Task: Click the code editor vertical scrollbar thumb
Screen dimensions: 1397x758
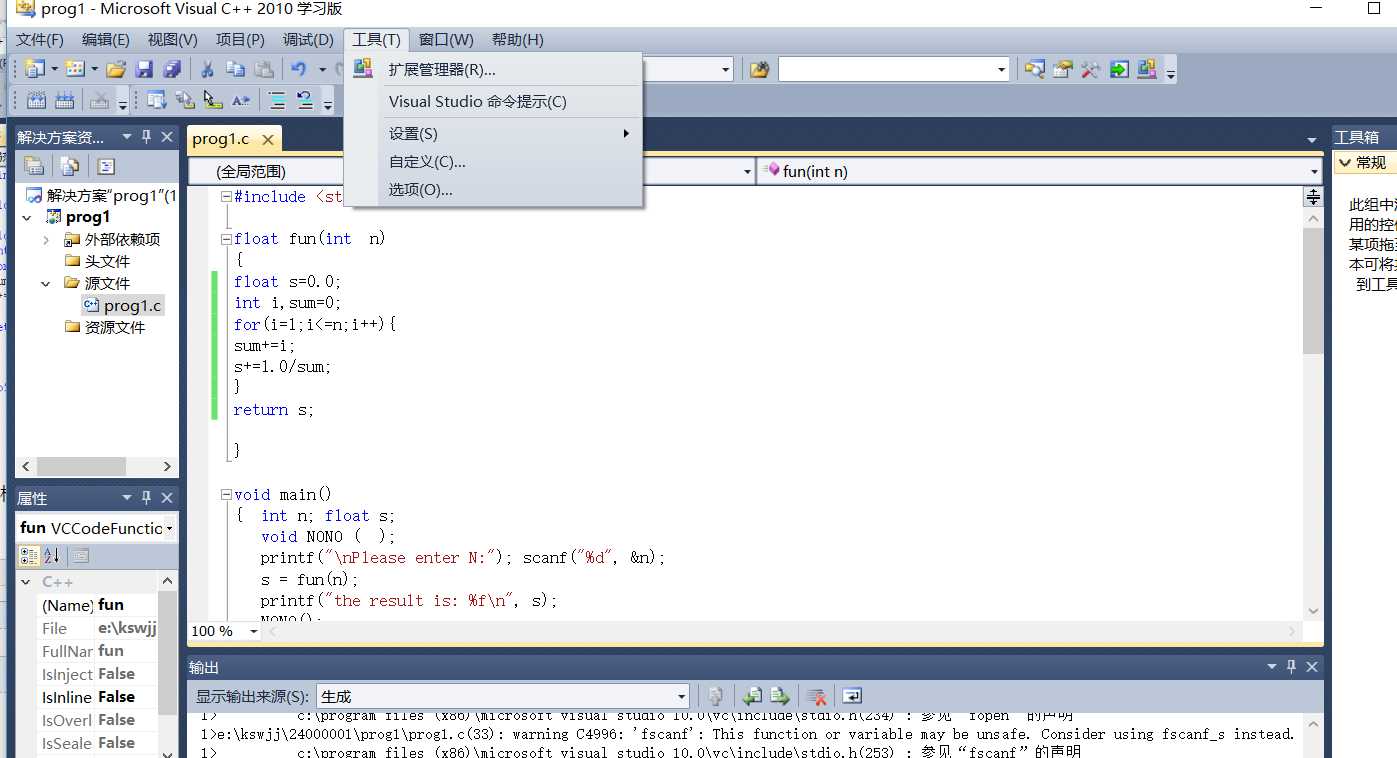Action: (x=1313, y=291)
